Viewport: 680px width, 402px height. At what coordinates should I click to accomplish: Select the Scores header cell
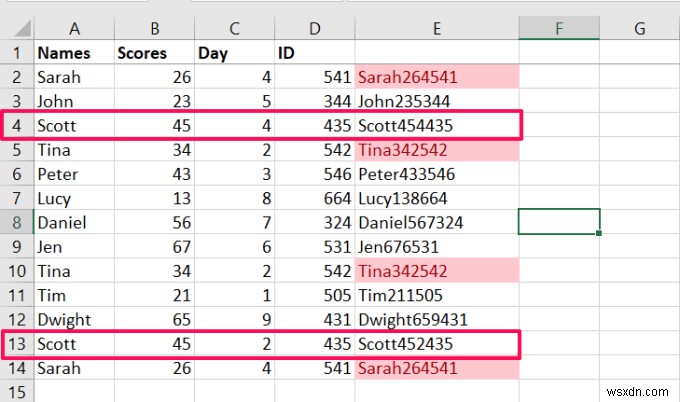coord(152,53)
